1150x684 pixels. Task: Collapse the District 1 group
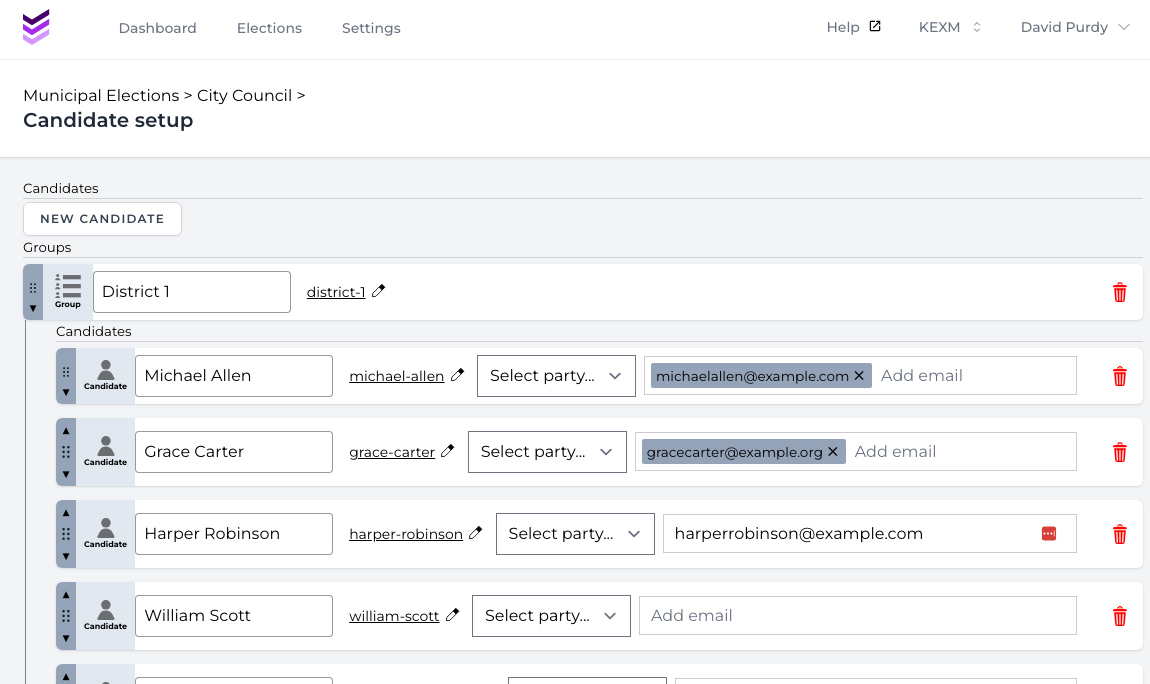tap(33, 308)
